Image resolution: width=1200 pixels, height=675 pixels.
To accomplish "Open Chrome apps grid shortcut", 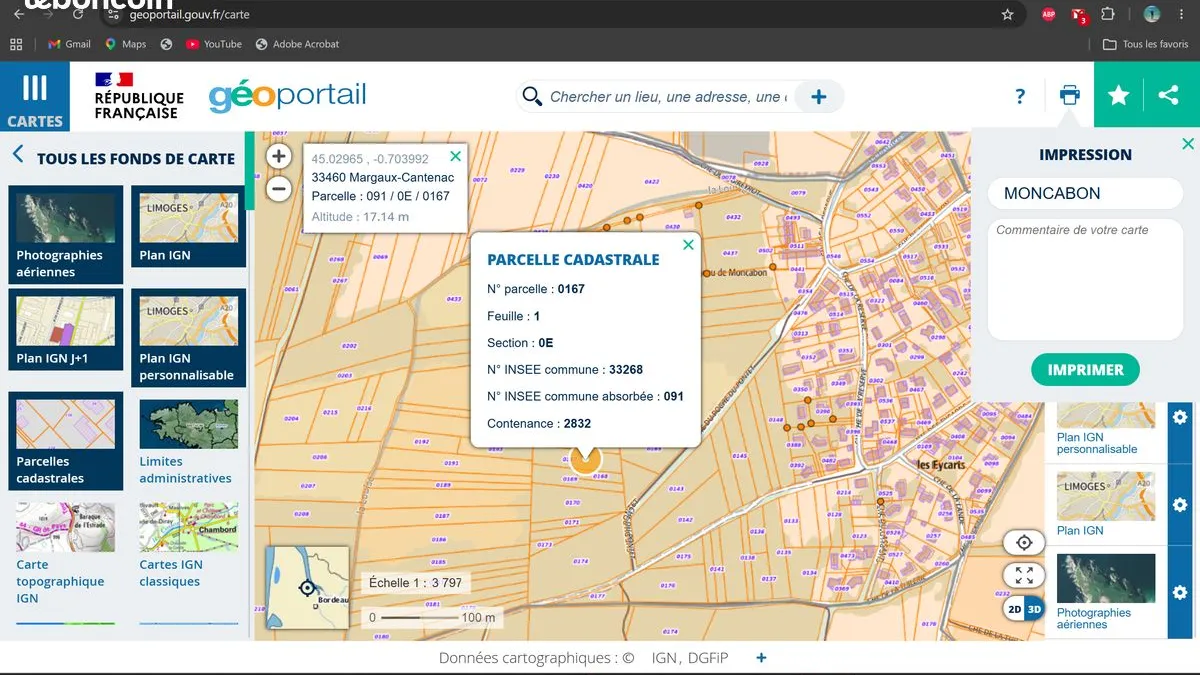I will click(x=15, y=44).
